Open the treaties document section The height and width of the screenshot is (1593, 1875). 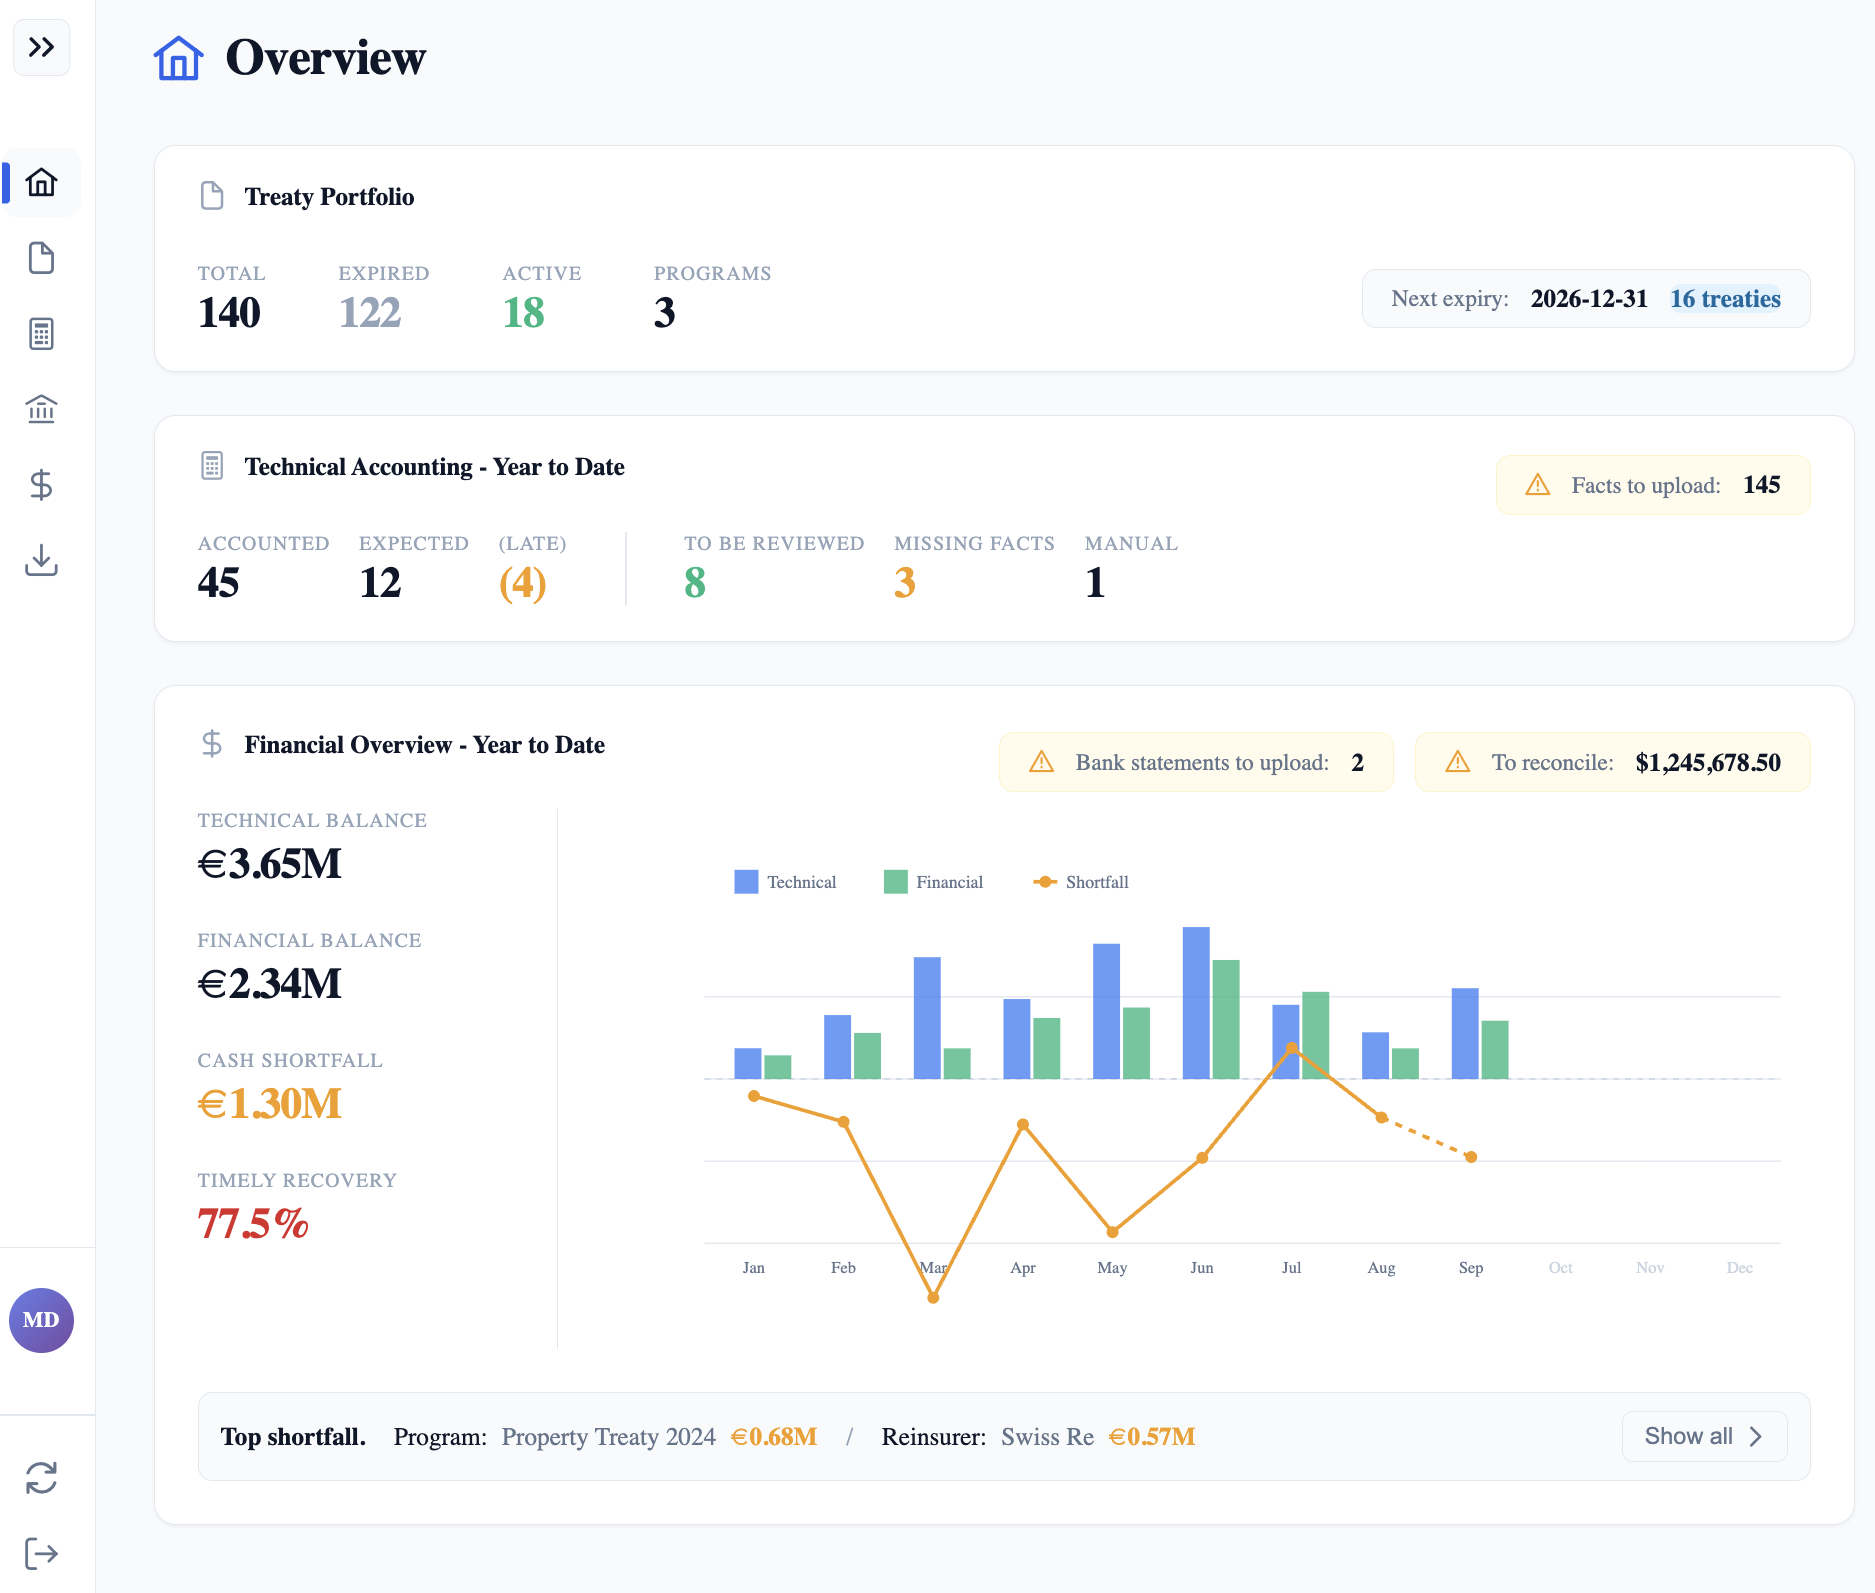coord(41,258)
